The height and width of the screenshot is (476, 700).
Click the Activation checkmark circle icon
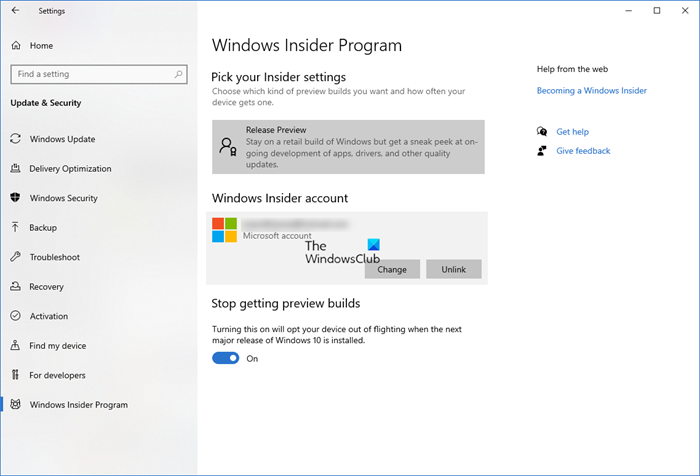coord(16,316)
